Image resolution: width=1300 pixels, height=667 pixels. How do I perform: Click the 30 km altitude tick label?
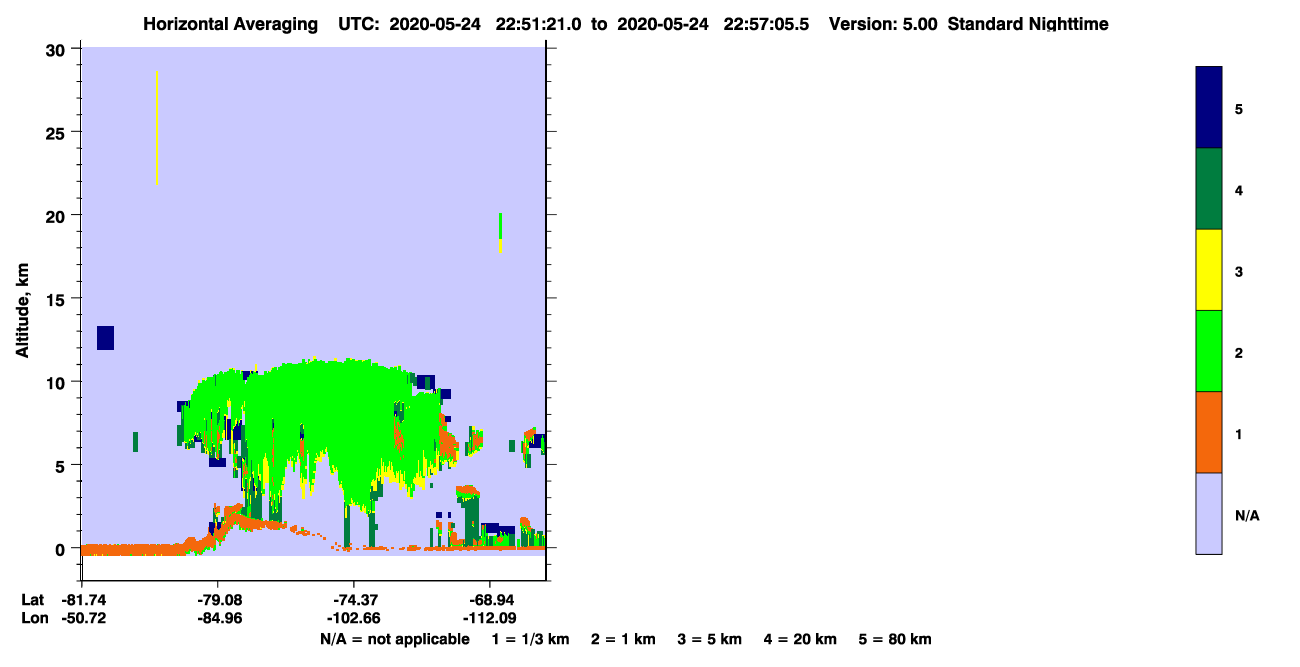point(57,49)
